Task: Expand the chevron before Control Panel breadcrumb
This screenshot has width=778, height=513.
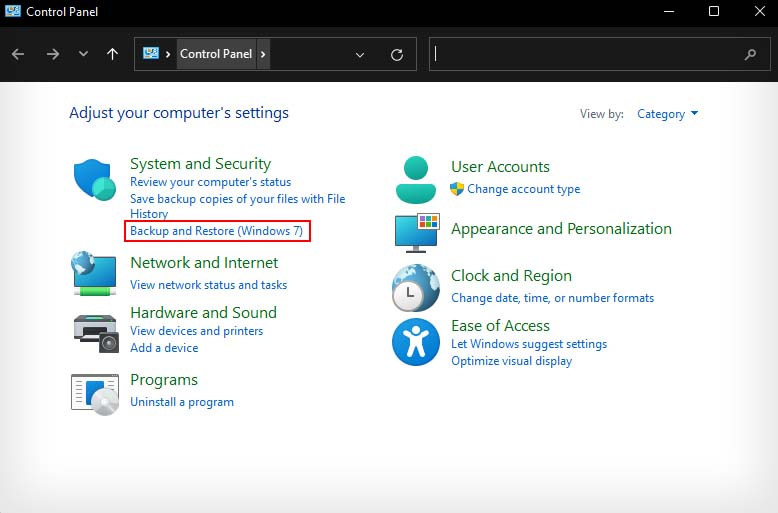Action: [x=168, y=54]
